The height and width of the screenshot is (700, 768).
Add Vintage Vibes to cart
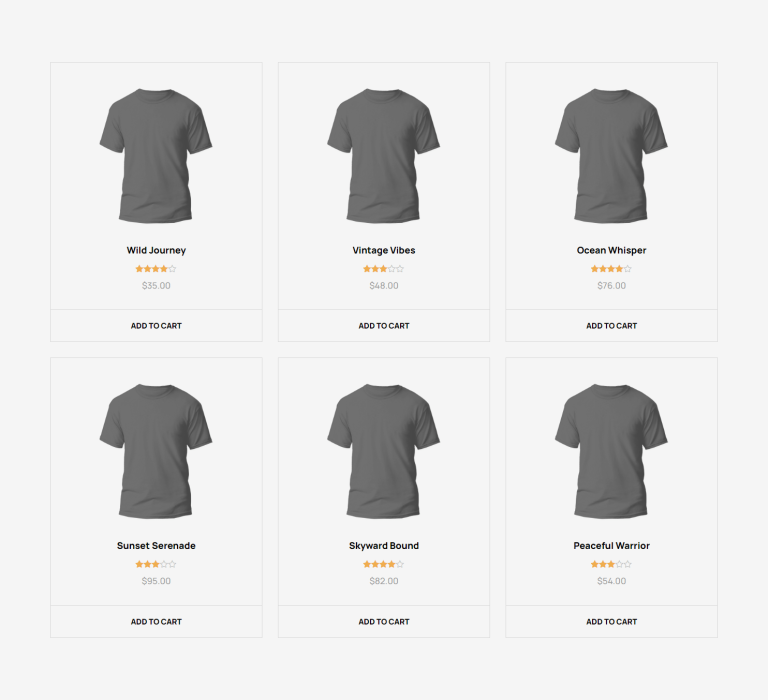[384, 326]
